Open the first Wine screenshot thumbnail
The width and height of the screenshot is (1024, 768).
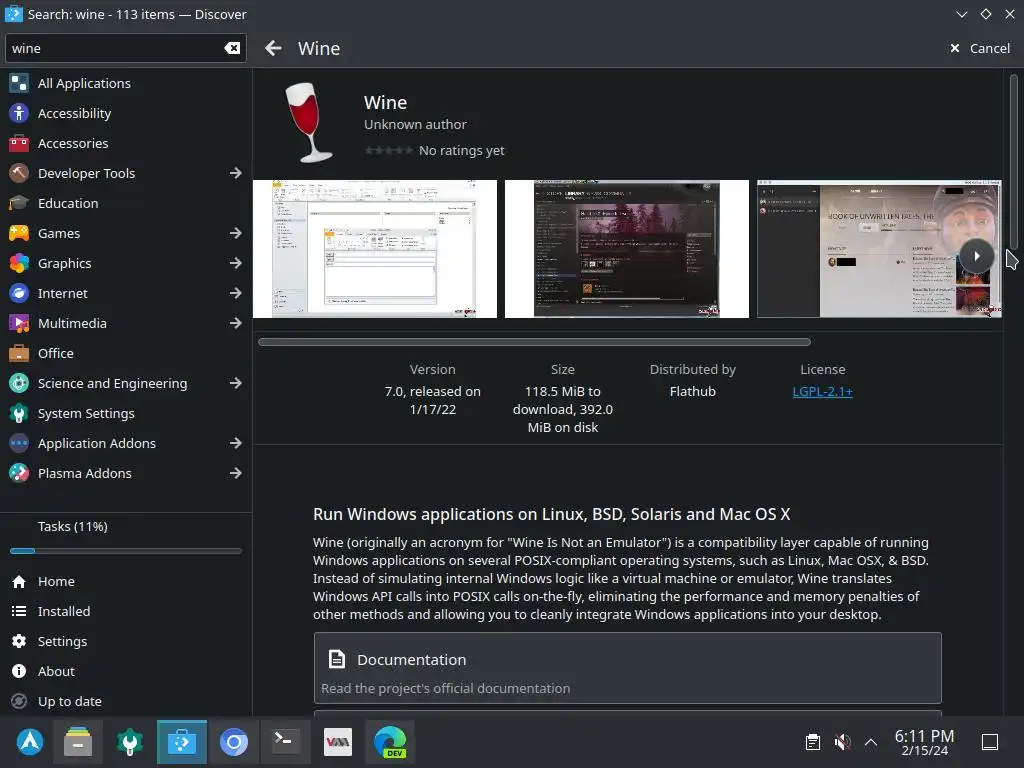click(x=375, y=249)
